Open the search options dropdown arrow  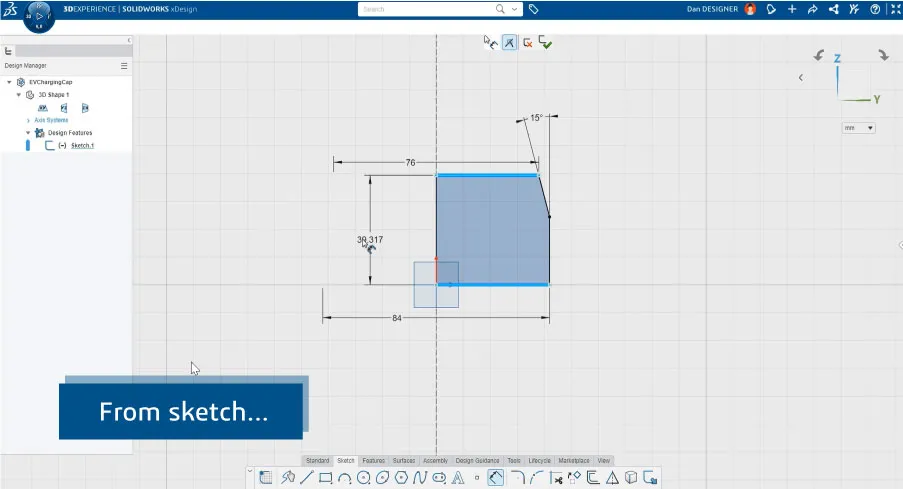(514, 9)
